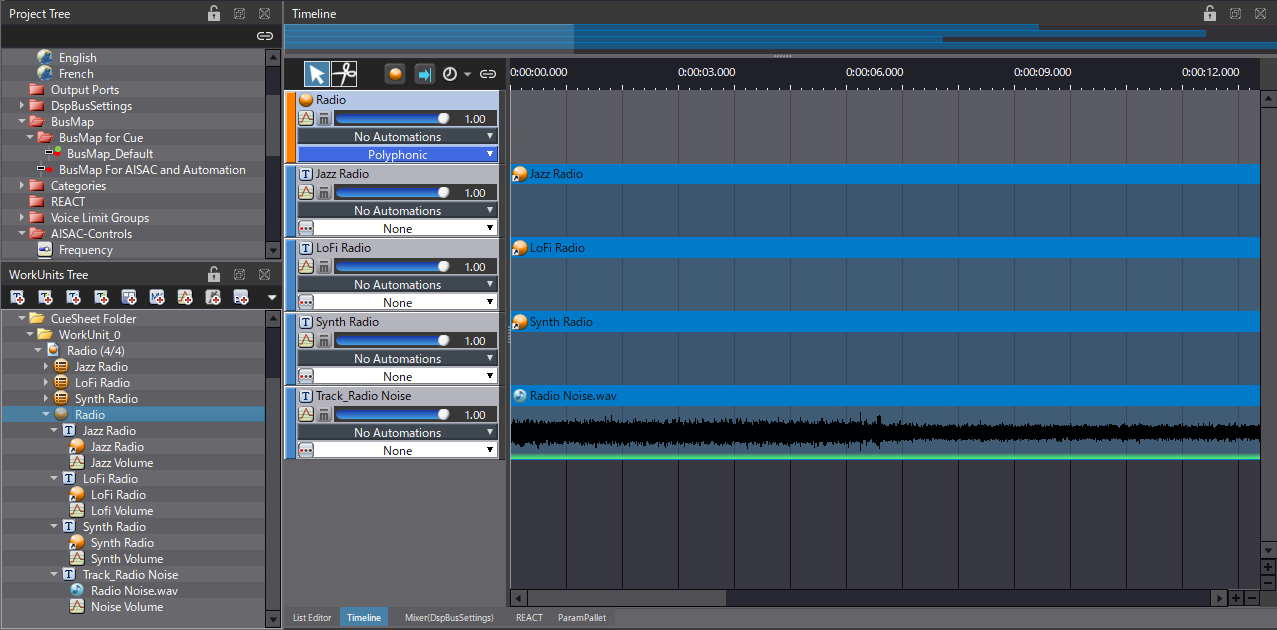Screen dimensions: 1277x630
Task: Zoom in timeline with horizontal plus button
Action: coord(1236,598)
